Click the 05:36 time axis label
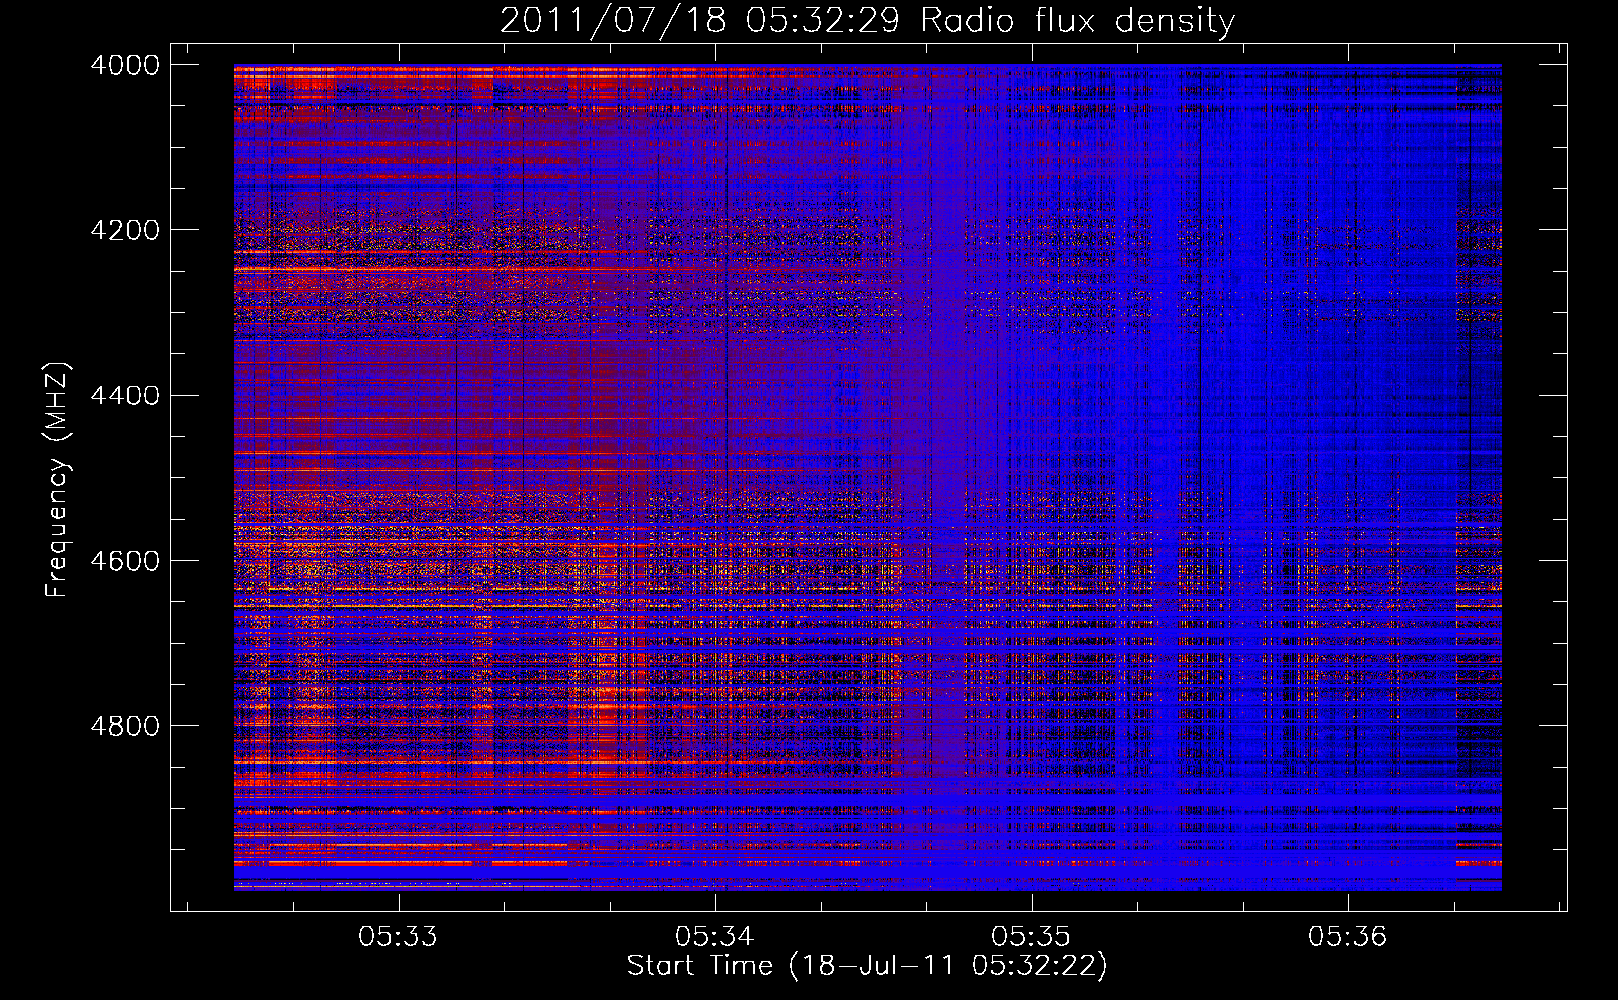1618x1000 pixels. coord(1348,937)
